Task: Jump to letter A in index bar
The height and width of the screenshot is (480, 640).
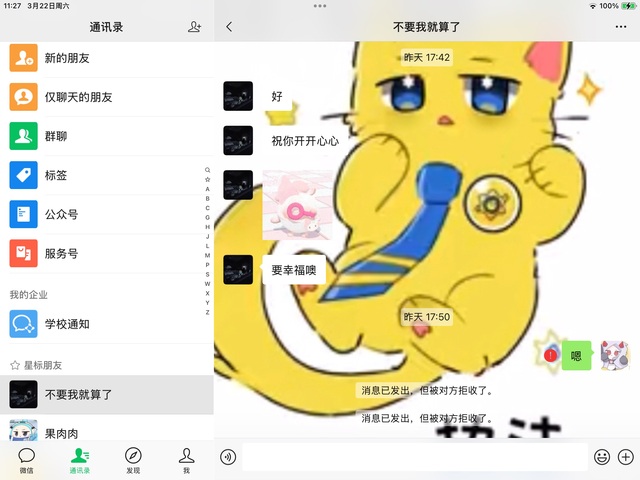Action: tap(207, 189)
